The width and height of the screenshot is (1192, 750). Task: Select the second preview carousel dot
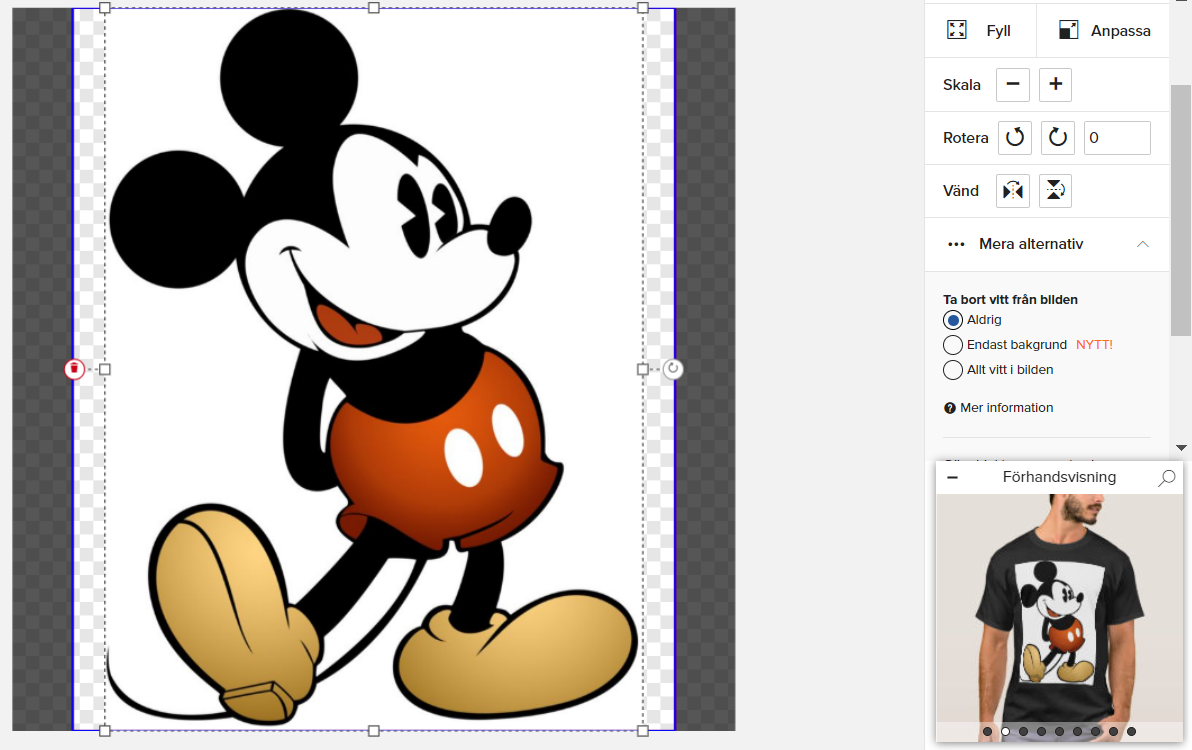pos(1005,732)
